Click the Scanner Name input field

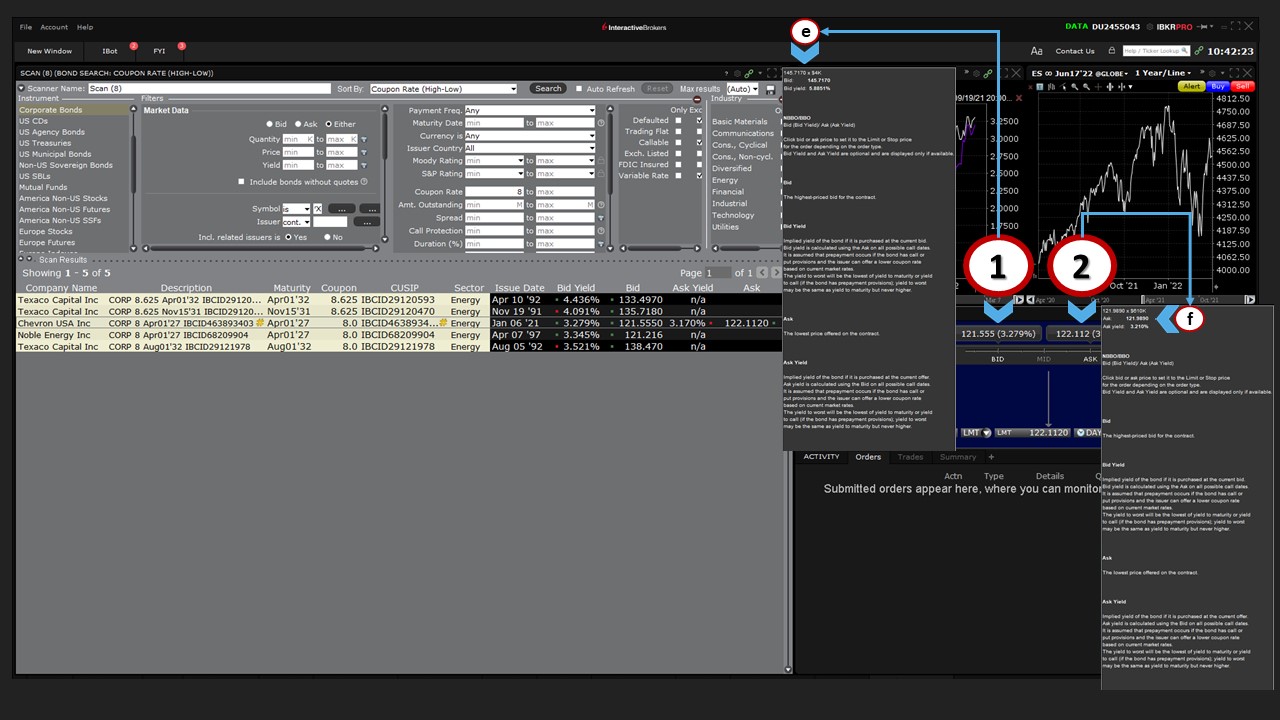[x=209, y=89]
